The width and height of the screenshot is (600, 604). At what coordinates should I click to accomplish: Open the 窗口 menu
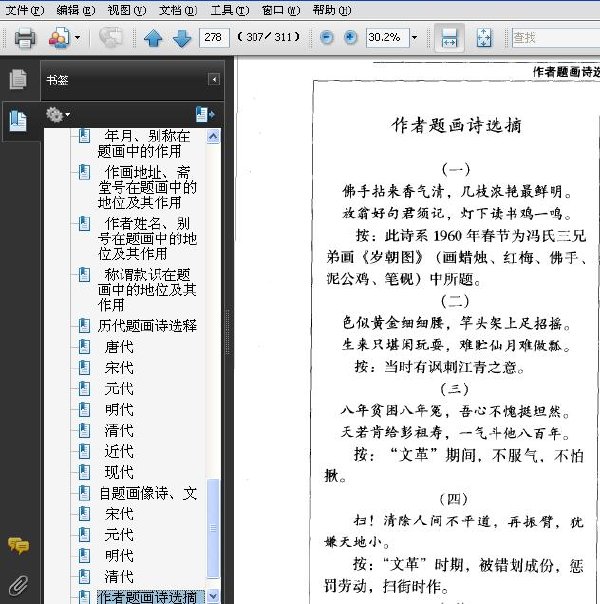(x=281, y=10)
